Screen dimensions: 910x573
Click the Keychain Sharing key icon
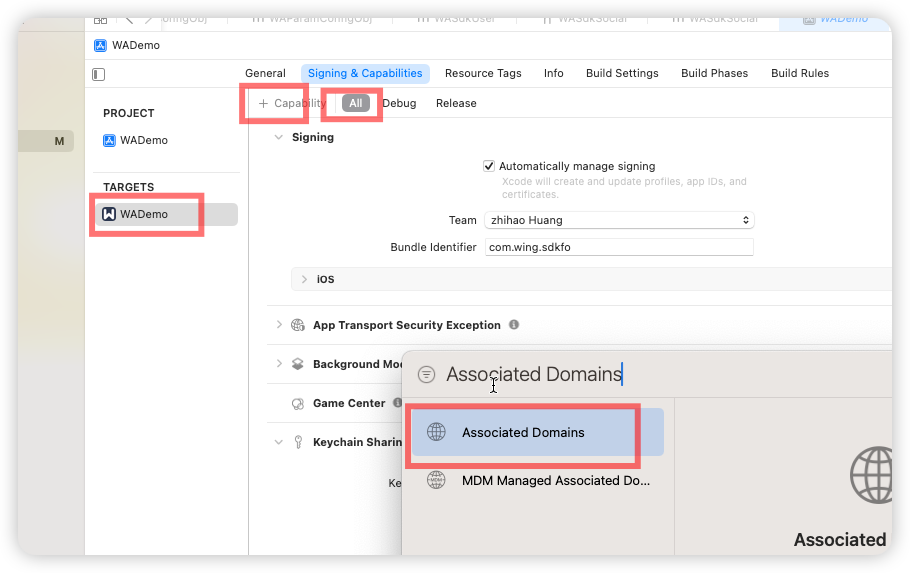[298, 442]
